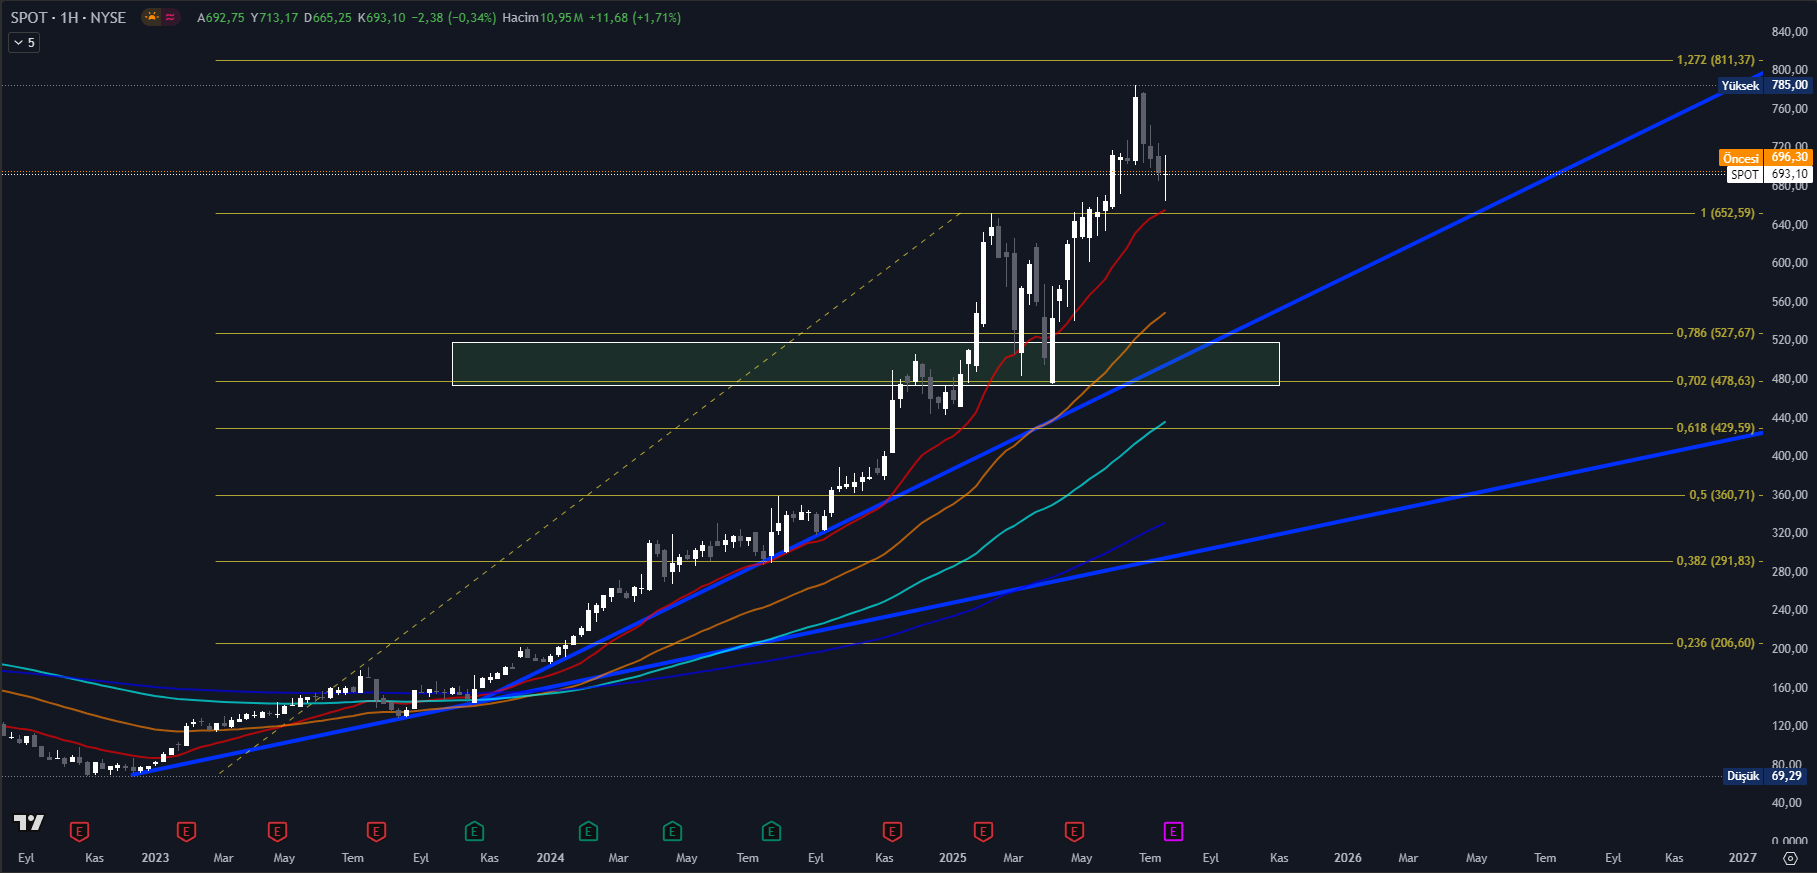Open symbol search via SPOT · 1H · NYSE title
The image size is (1817, 873).
(68, 17)
